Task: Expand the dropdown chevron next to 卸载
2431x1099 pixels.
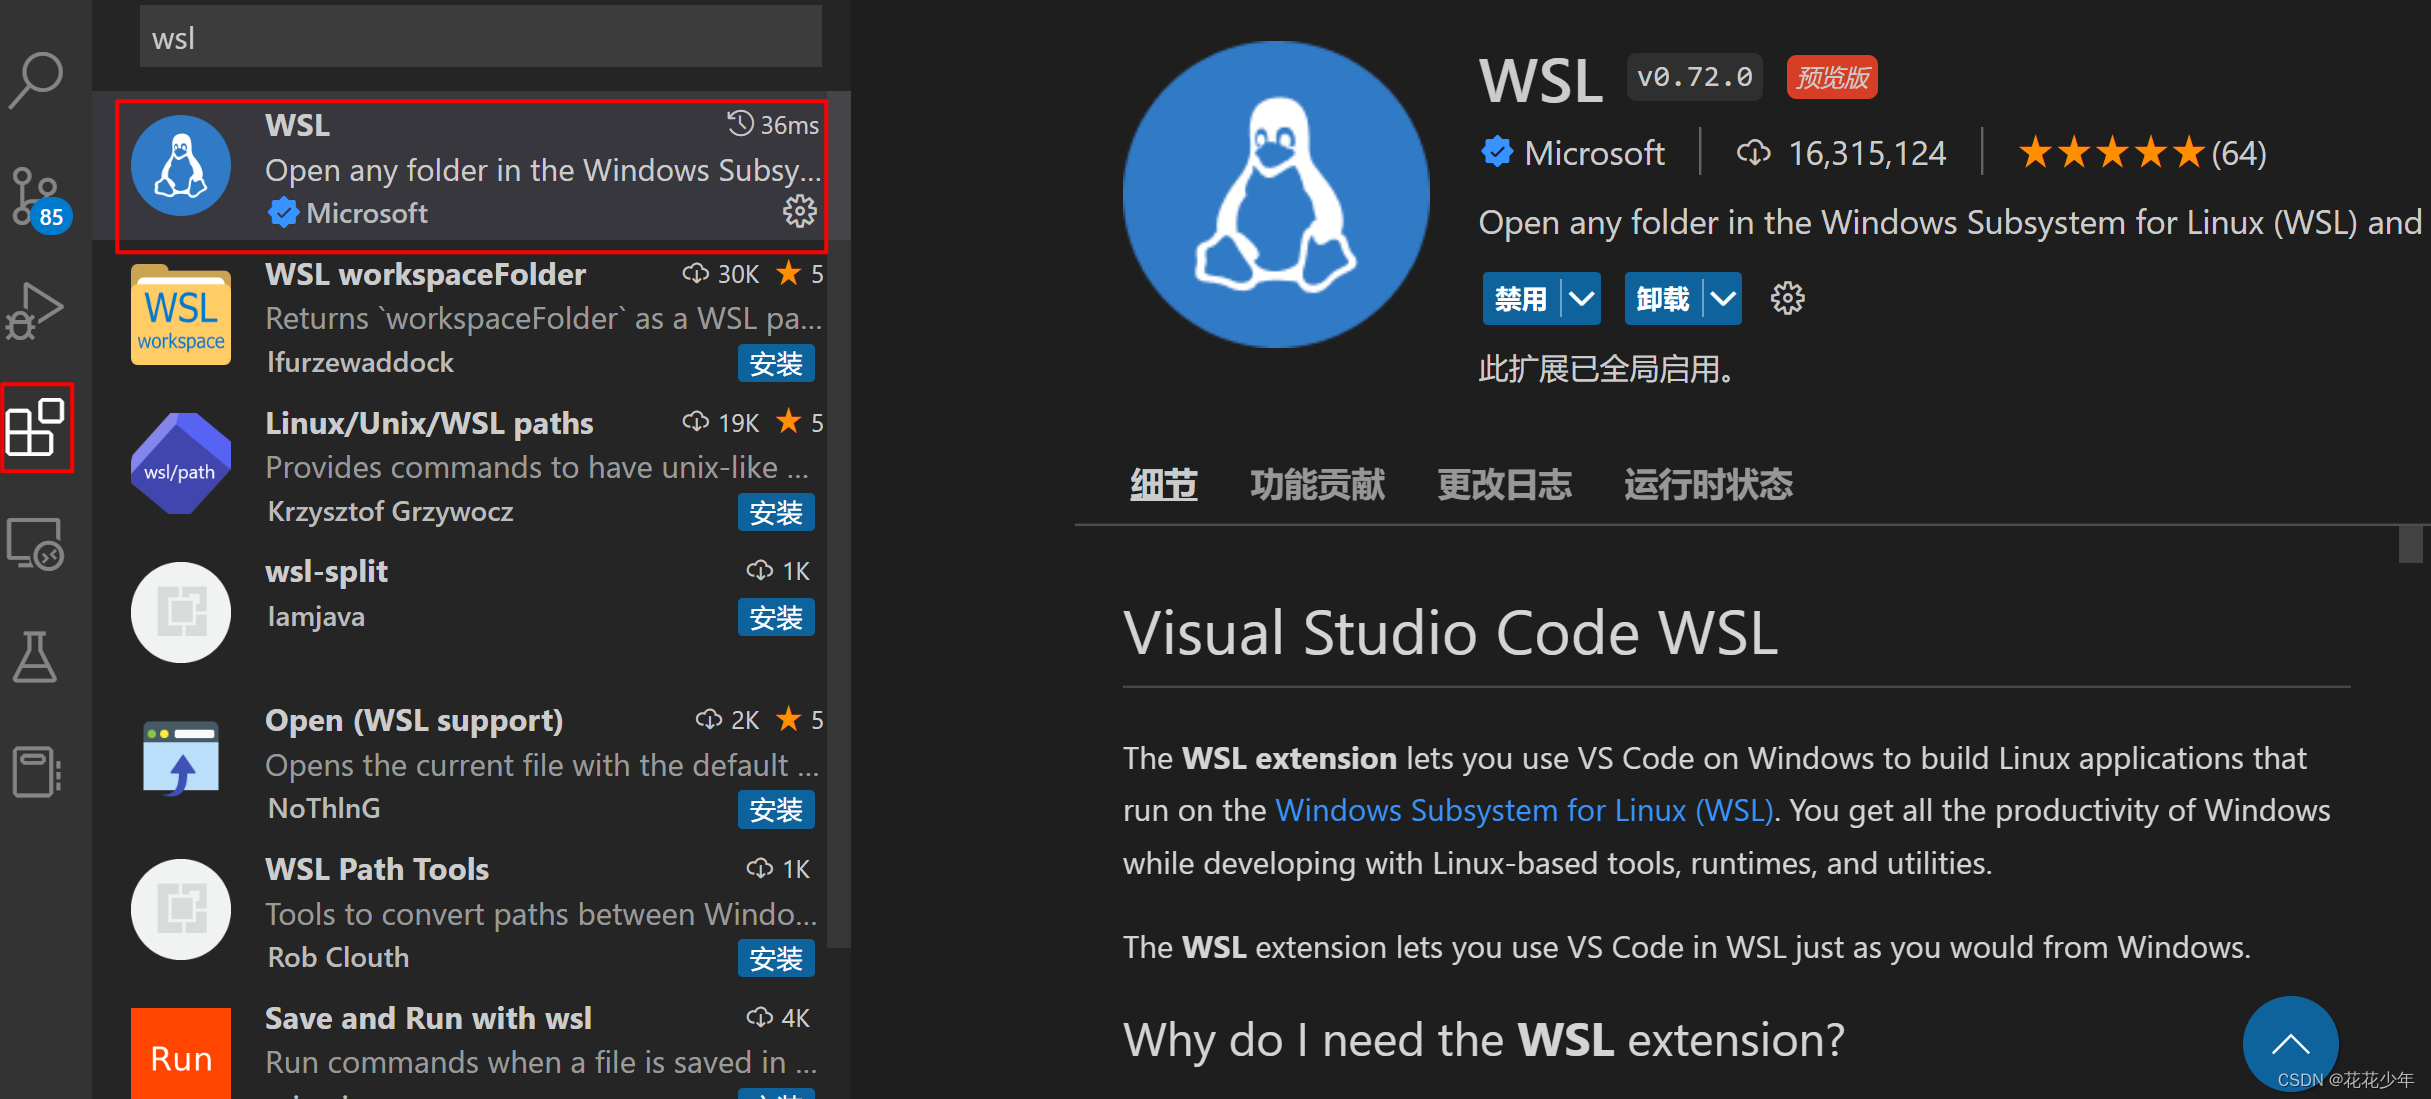Action: [1722, 297]
